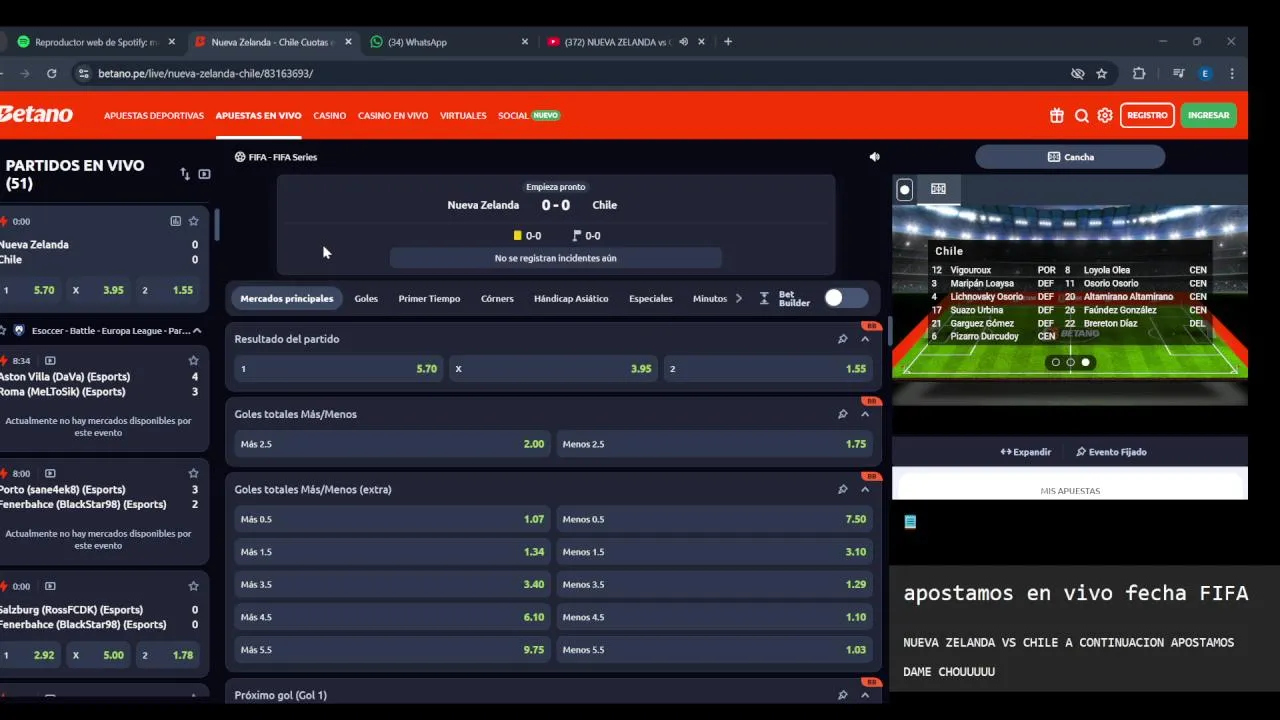
Task: Open browser extensions puzzle icon
Action: coord(1139,73)
